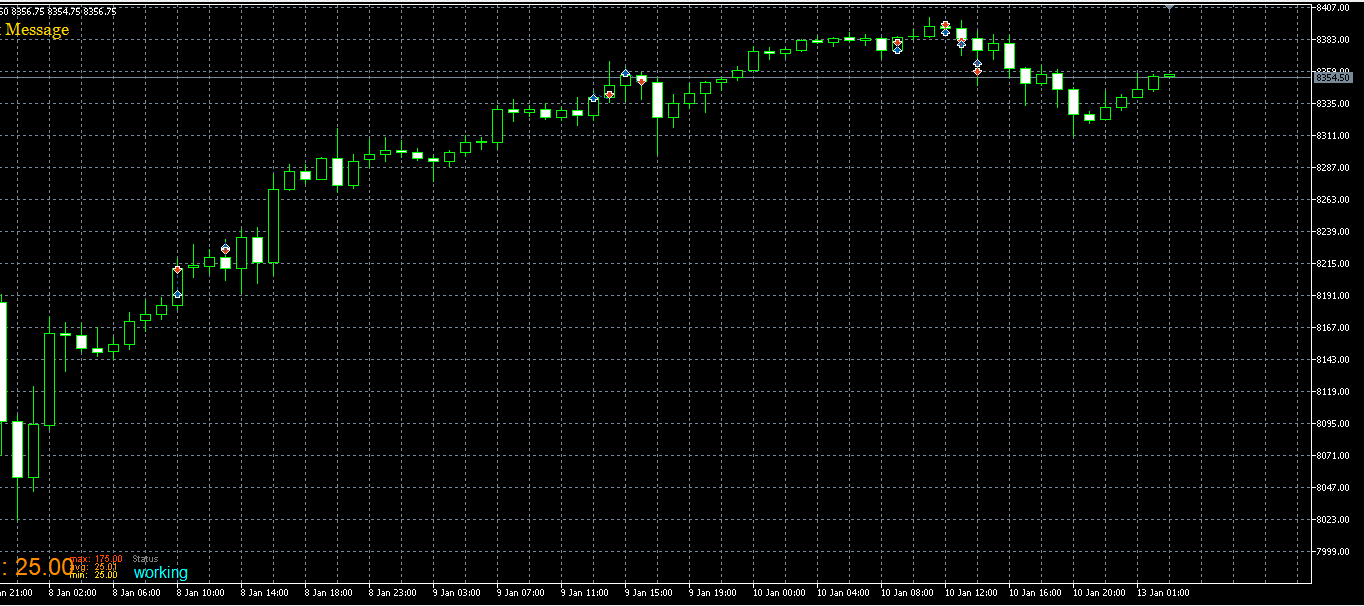The height and width of the screenshot is (606, 1364).
Task: Click the 8071.00 price scale label
Action: (1334, 456)
